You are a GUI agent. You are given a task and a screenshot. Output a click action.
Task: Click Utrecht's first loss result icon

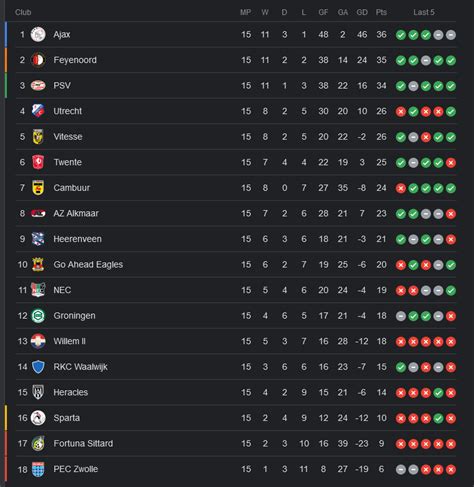coord(401,112)
